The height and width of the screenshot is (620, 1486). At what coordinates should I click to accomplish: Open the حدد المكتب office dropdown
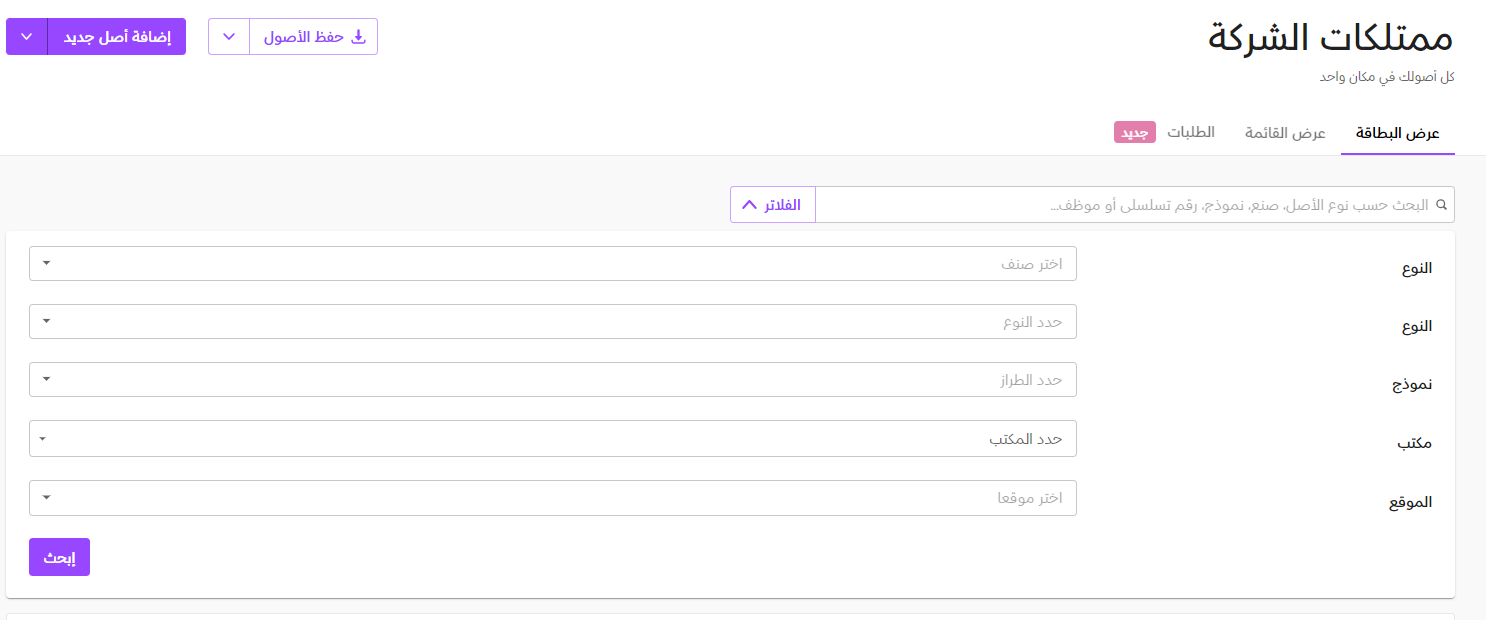553,438
